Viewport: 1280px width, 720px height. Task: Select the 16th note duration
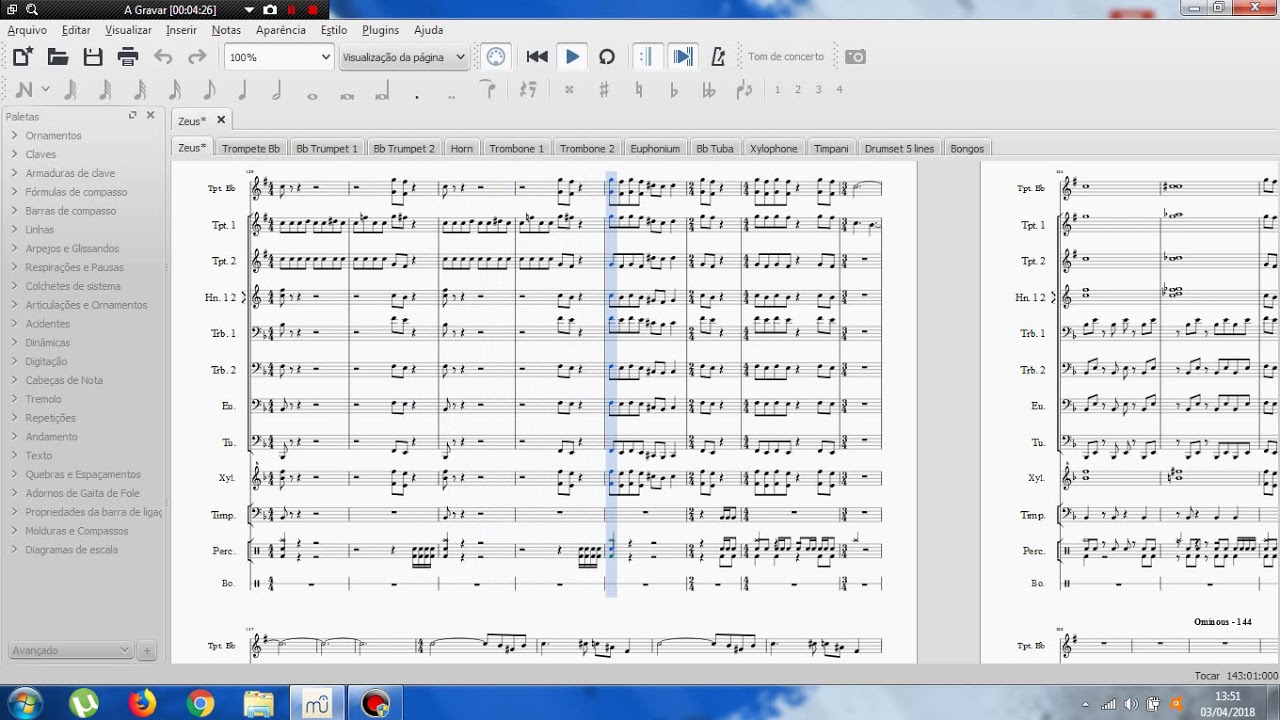(174, 90)
